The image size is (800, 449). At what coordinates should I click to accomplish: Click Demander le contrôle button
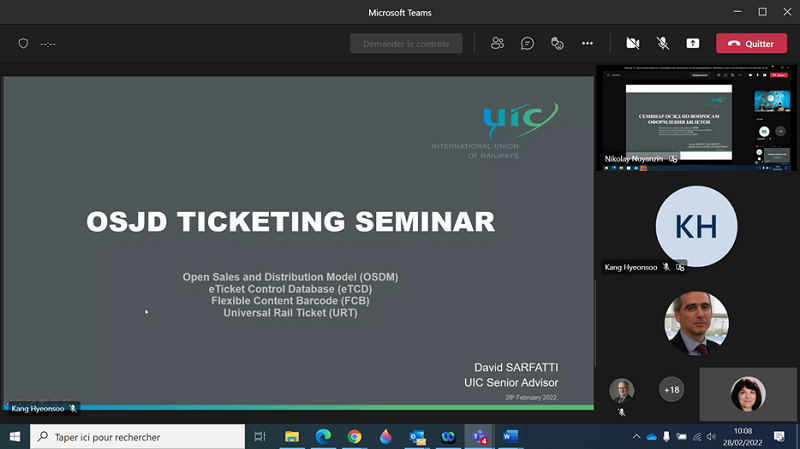tap(406, 44)
